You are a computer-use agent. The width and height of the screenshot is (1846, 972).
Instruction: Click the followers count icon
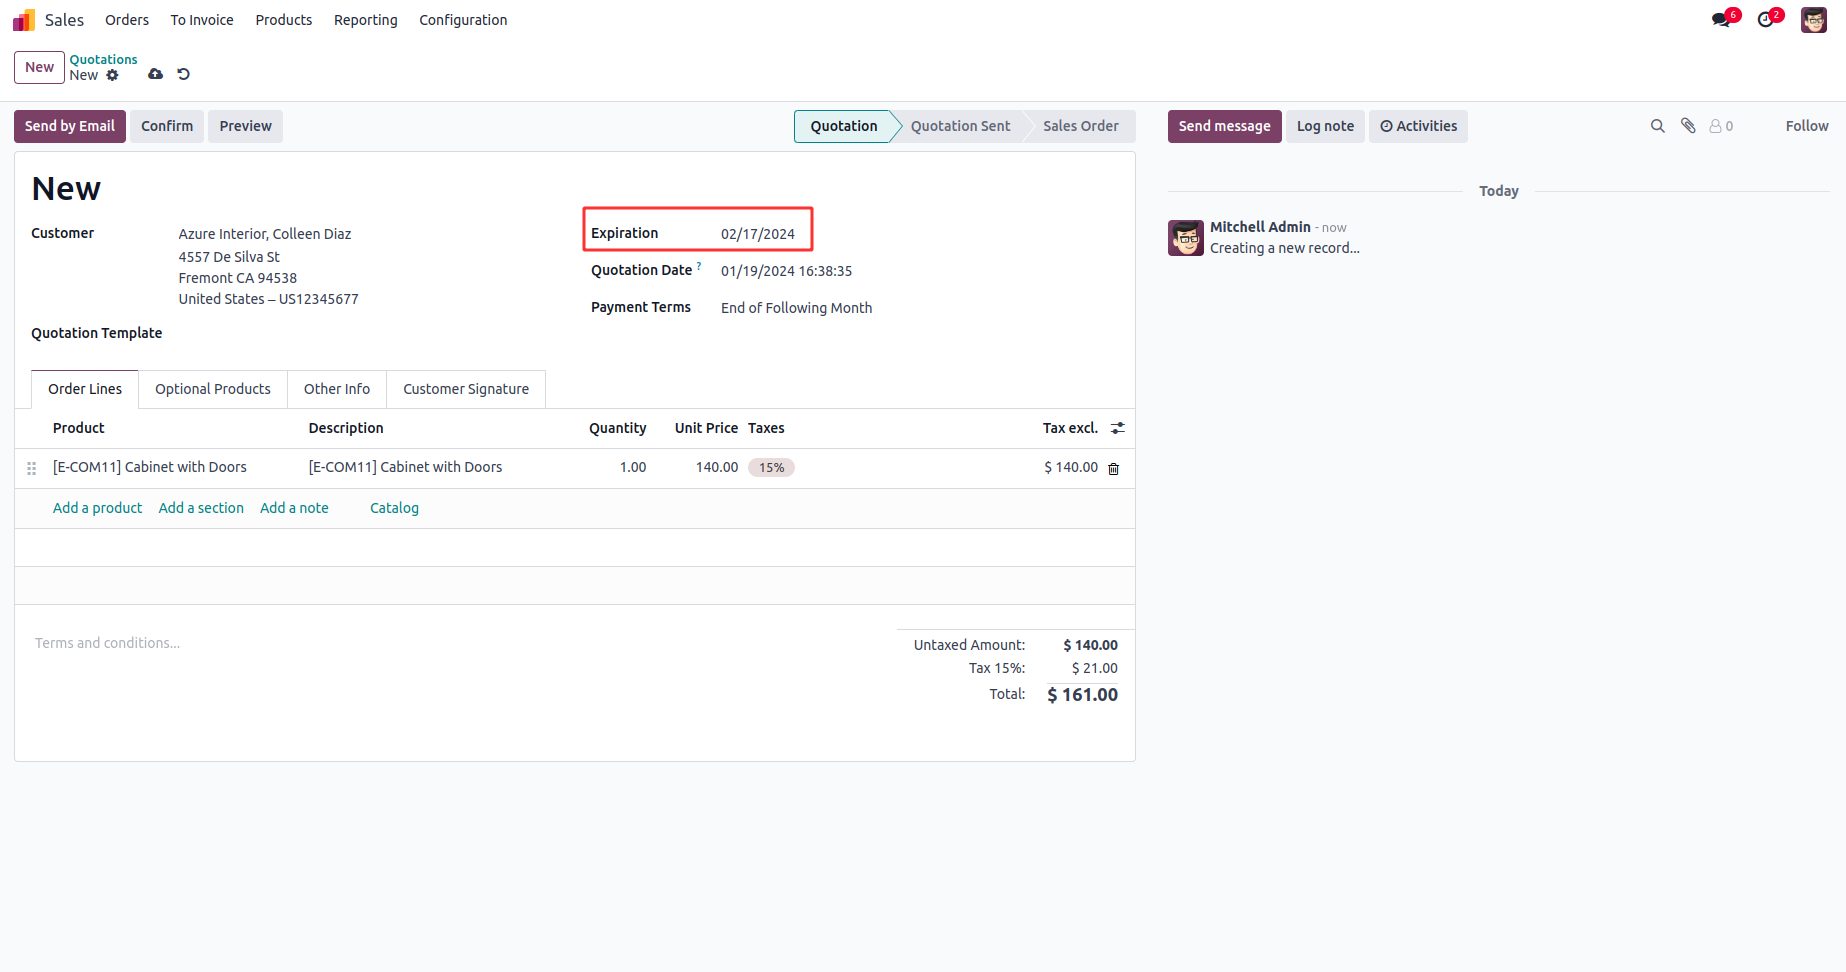pos(1720,126)
